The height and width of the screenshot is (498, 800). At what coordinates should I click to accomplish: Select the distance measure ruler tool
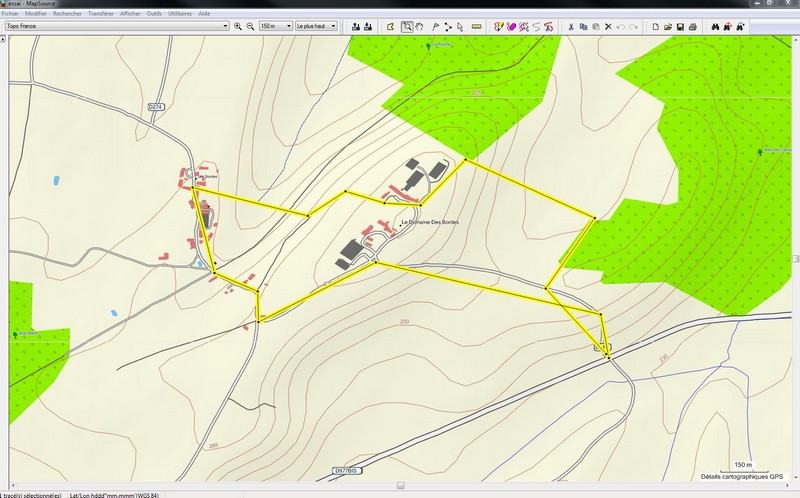(x=477, y=26)
